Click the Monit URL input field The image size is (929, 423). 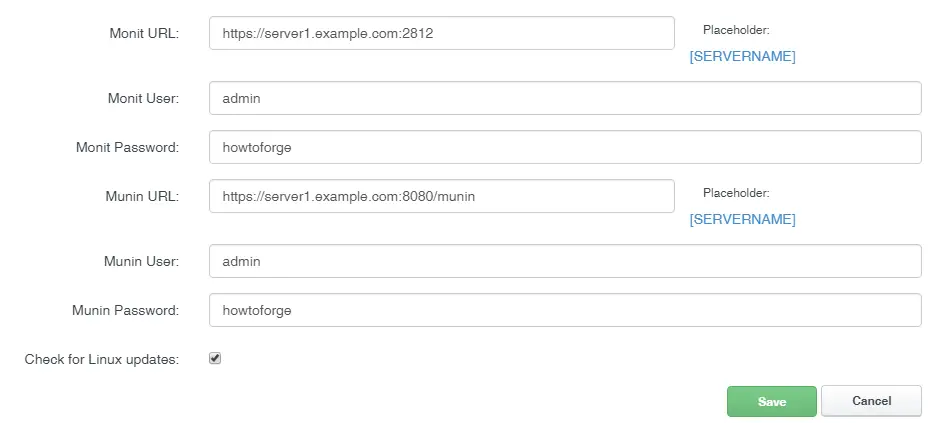pos(441,33)
